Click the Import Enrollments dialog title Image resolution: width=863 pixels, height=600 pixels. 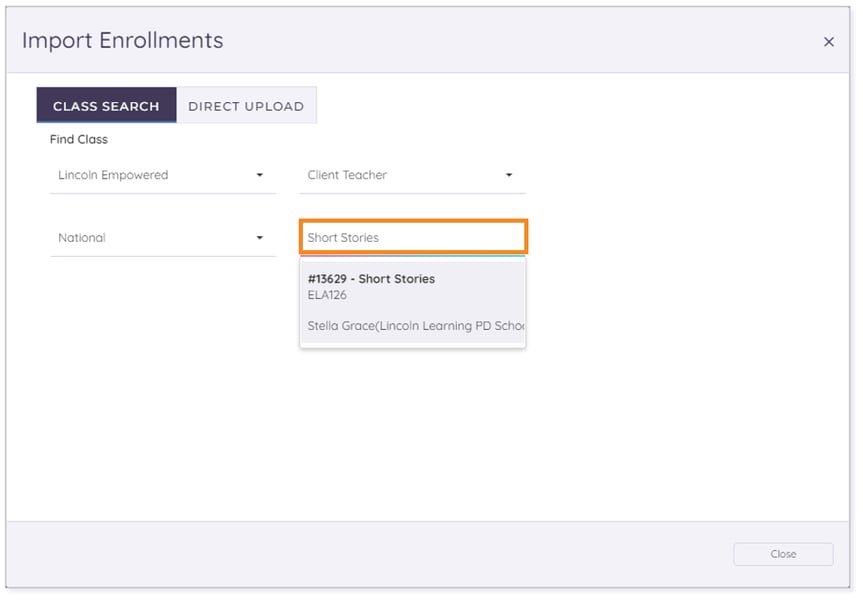[x=122, y=41]
